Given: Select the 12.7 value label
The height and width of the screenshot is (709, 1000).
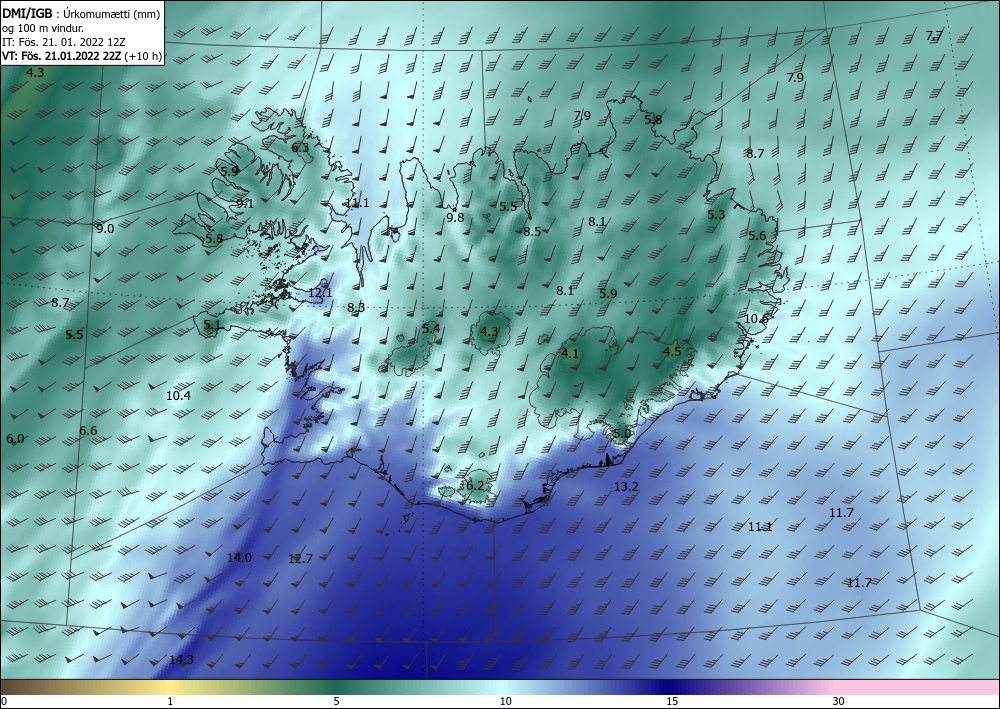Looking at the screenshot, I should [300, 559].
